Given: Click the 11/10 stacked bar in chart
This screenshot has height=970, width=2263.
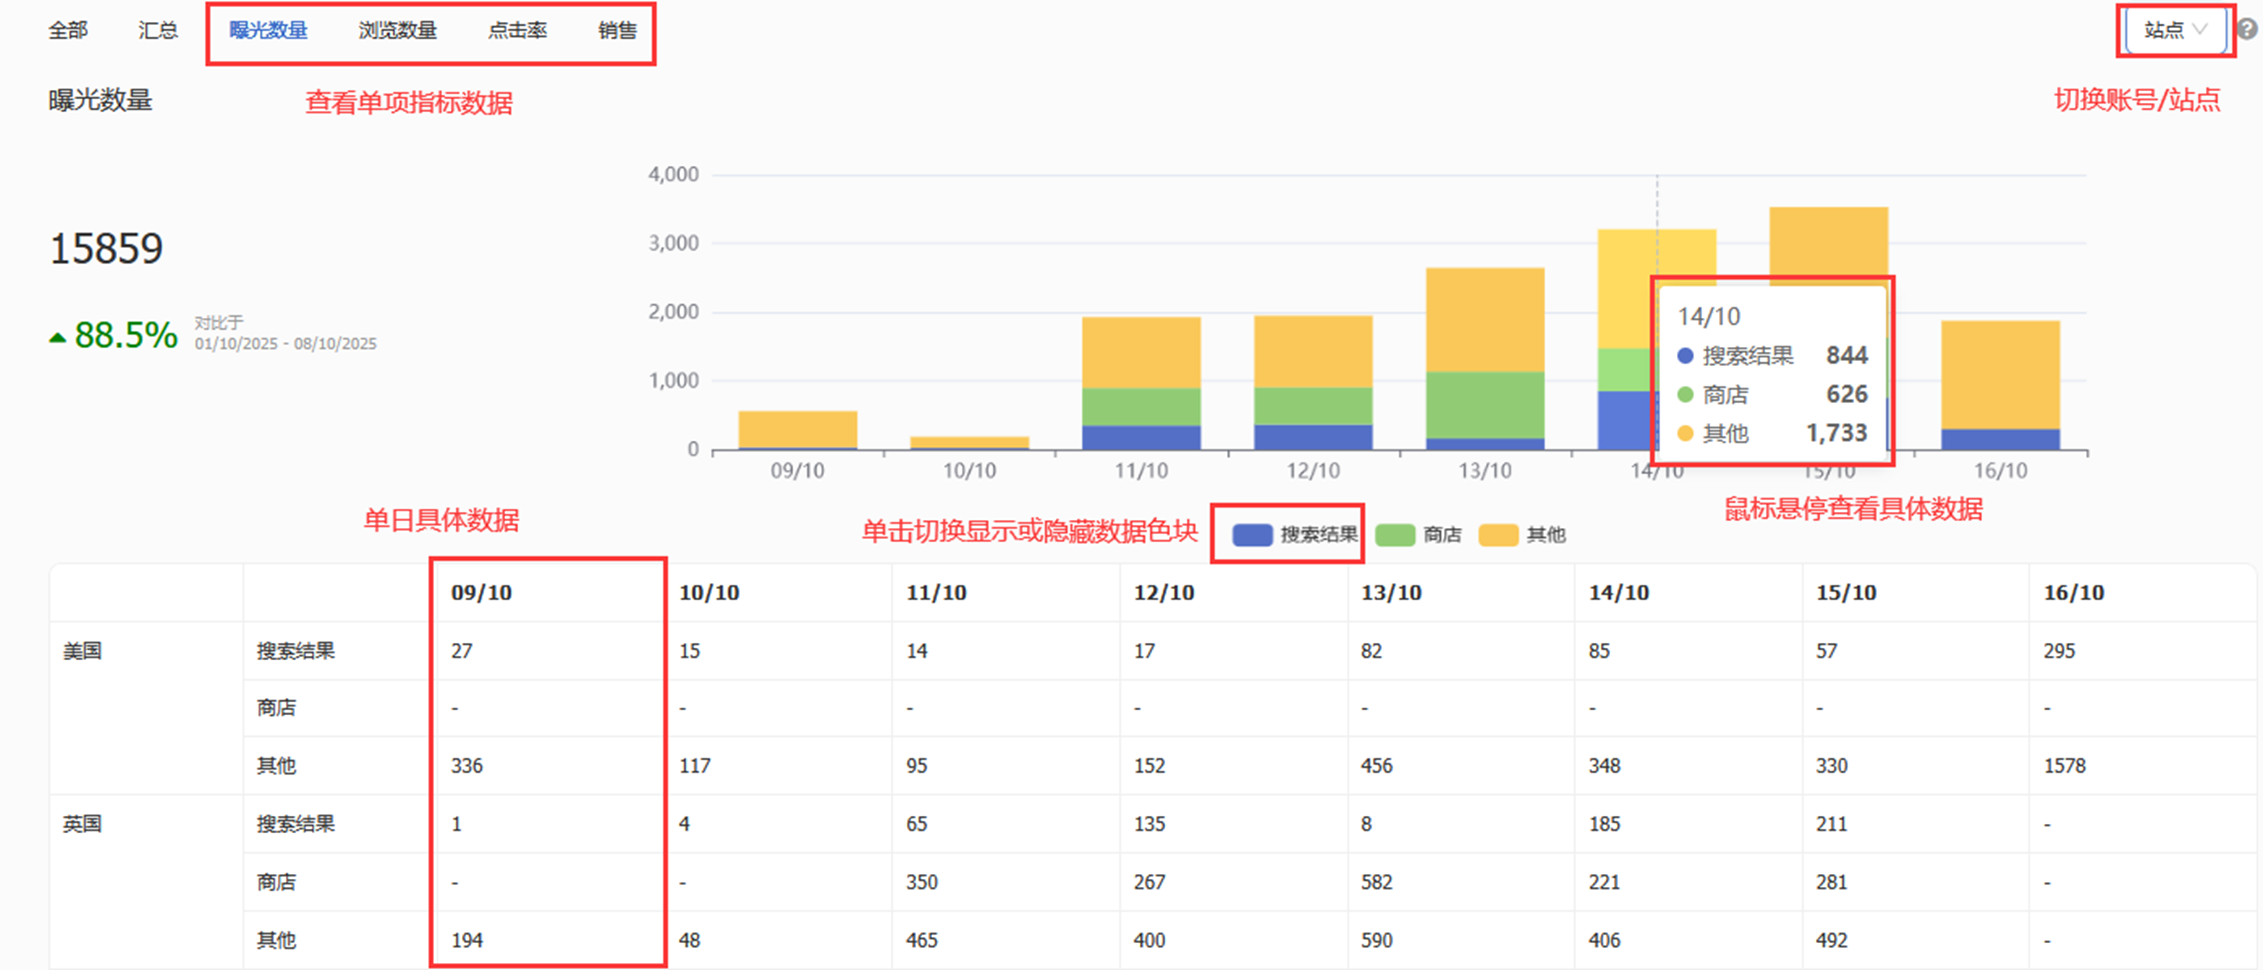Looking at the screenshot, I should (1141, 383).
